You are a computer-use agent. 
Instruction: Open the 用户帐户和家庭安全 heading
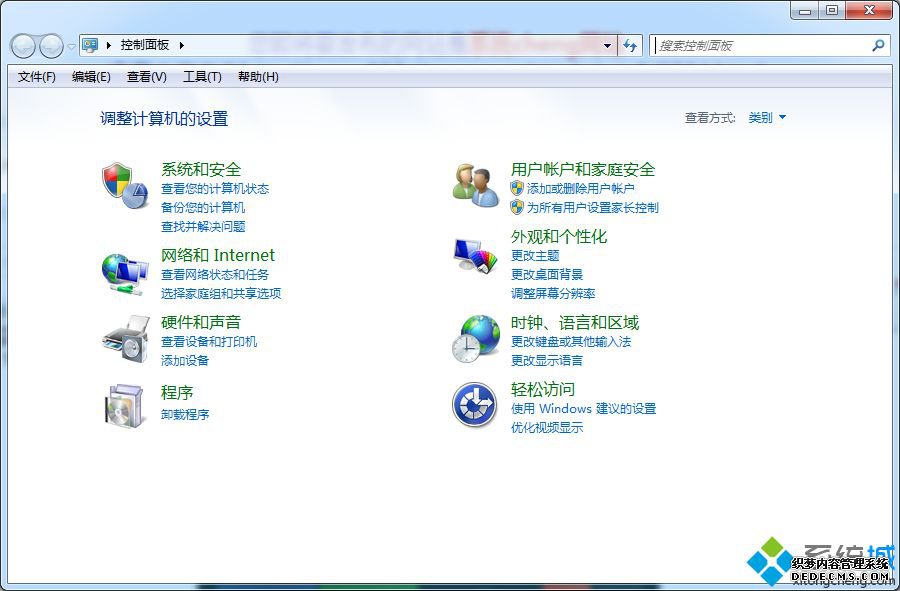583,169
